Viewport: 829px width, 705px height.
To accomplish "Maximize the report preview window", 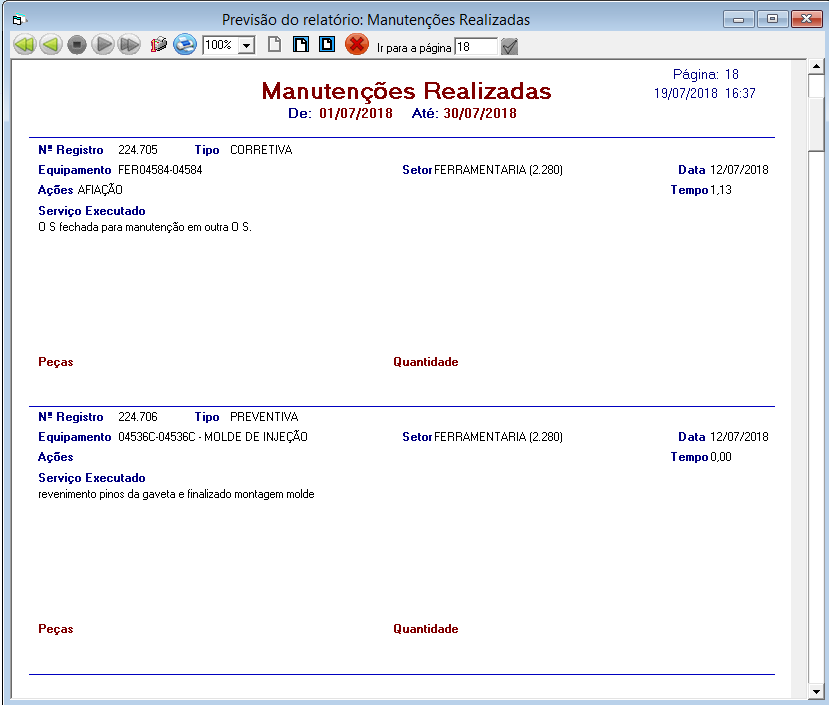I will (x=772, y=19).
